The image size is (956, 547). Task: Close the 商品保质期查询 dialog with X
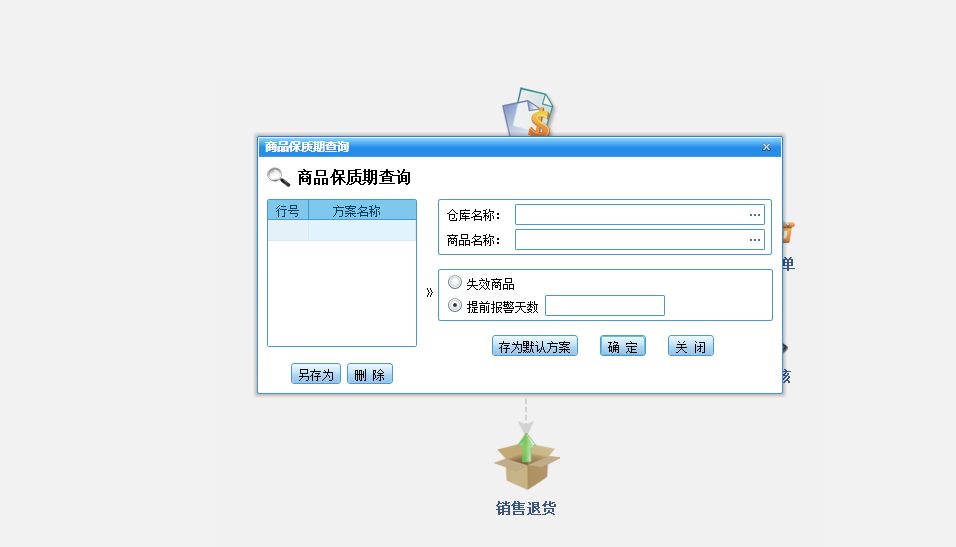pos(766,147)
